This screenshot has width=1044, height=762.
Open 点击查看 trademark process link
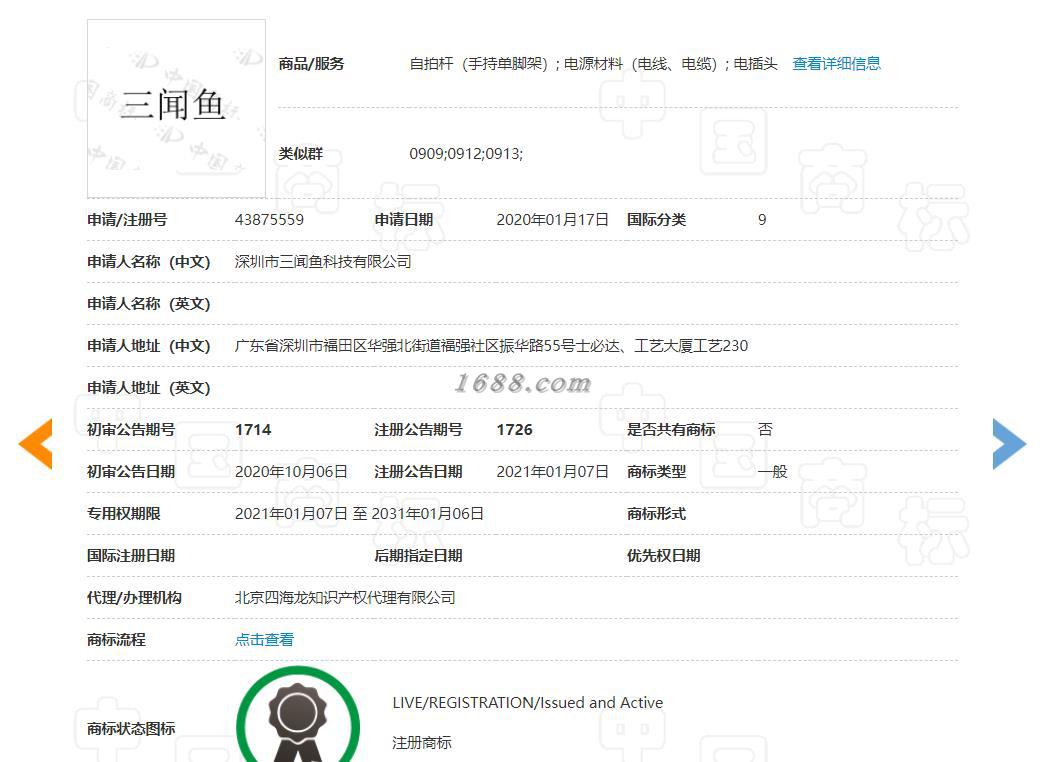(264, 639)
